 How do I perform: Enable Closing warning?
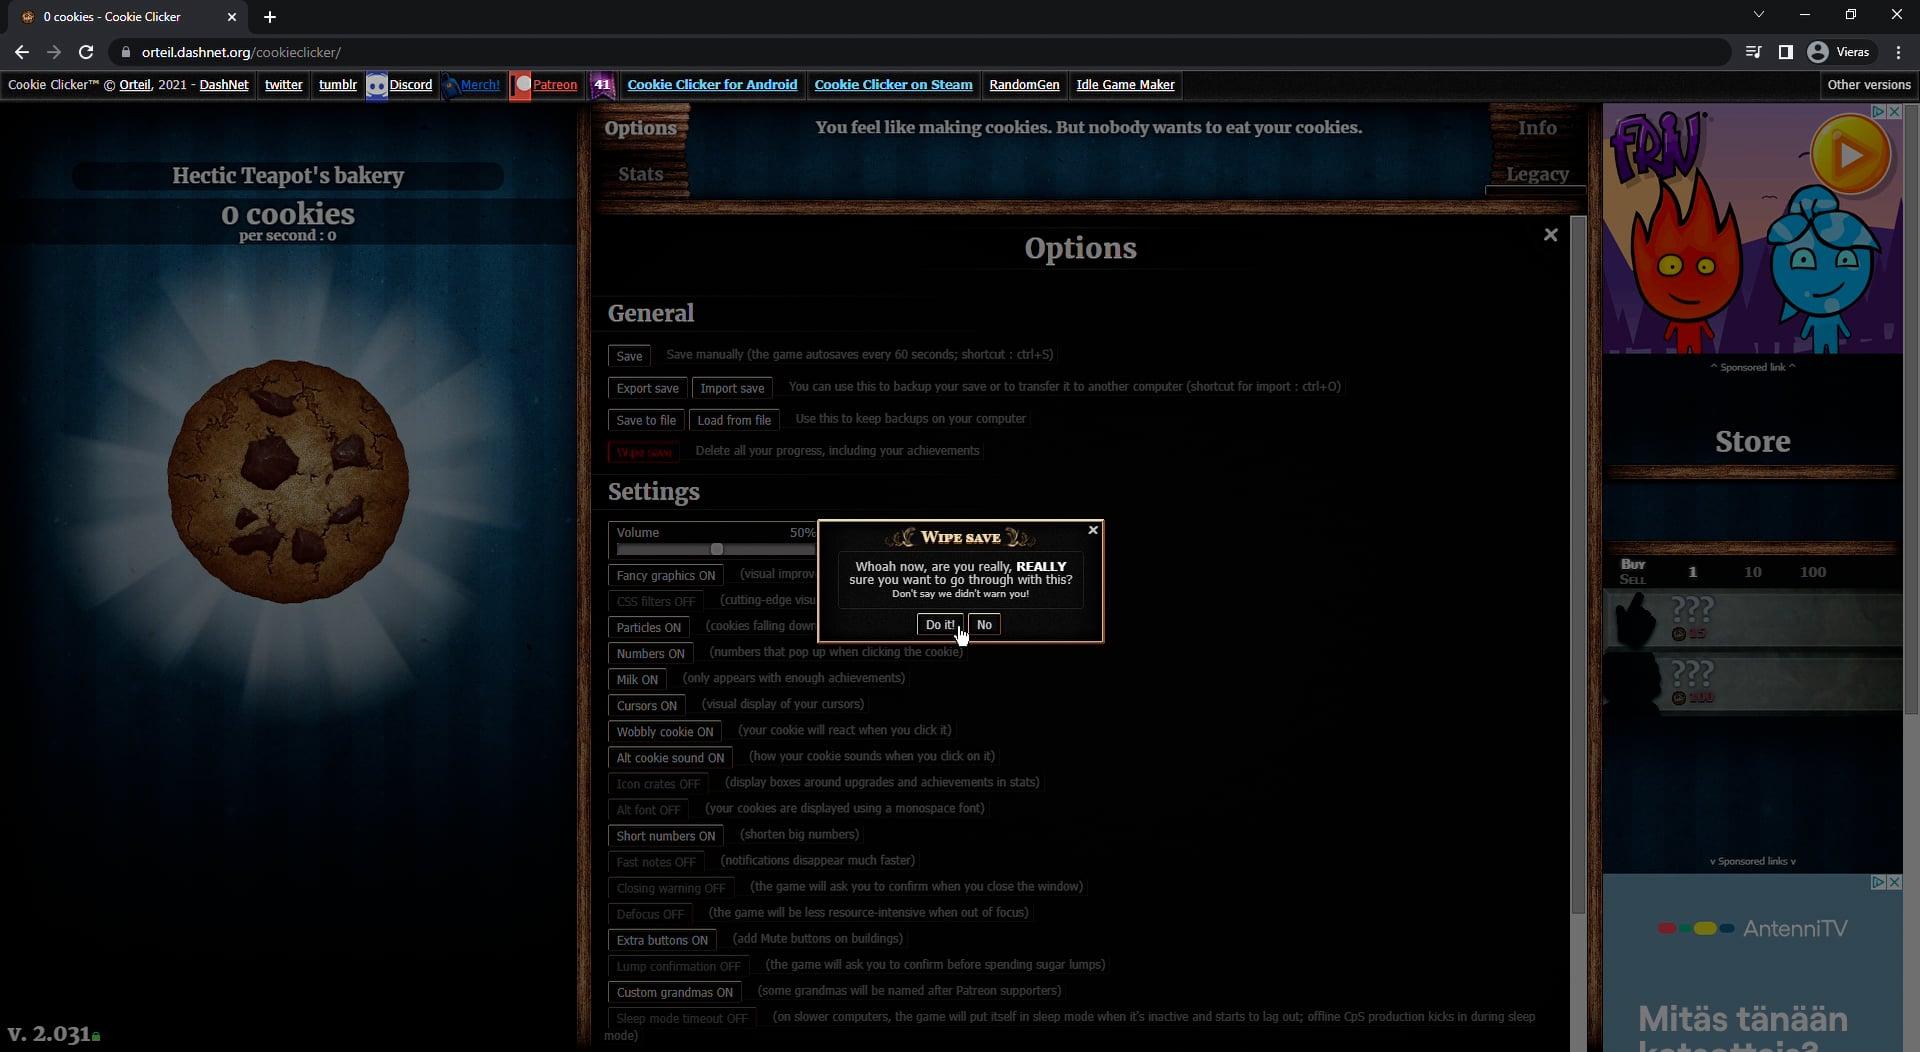click(x=670, y=888)
